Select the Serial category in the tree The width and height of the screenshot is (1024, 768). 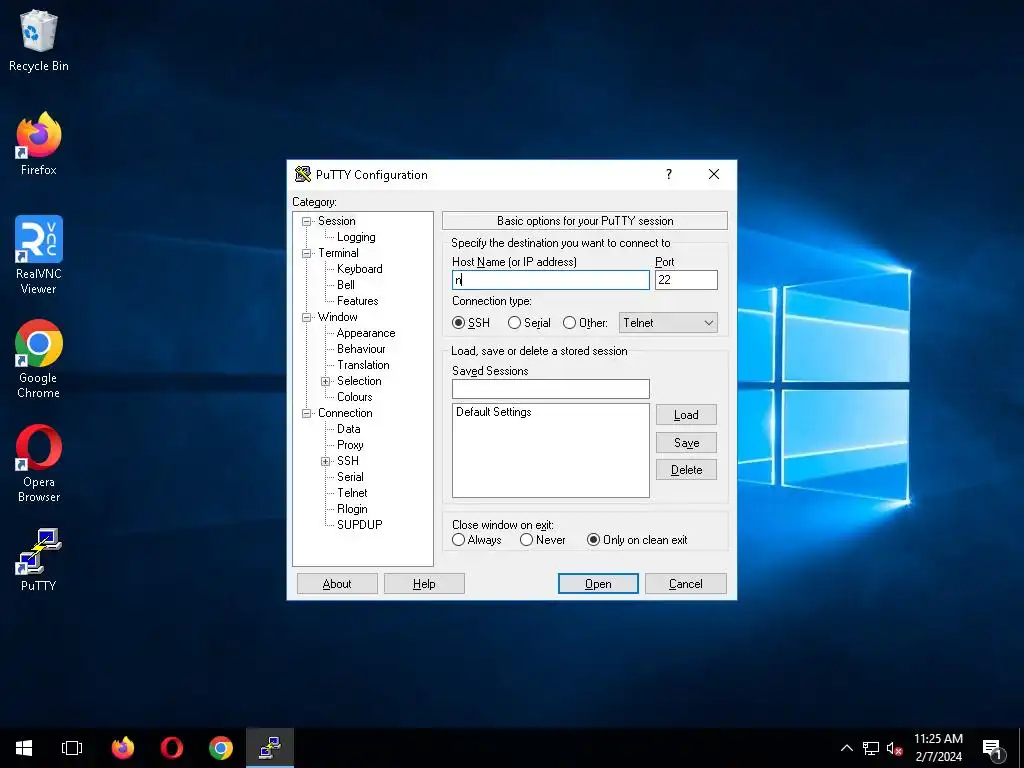pos(350,477)
